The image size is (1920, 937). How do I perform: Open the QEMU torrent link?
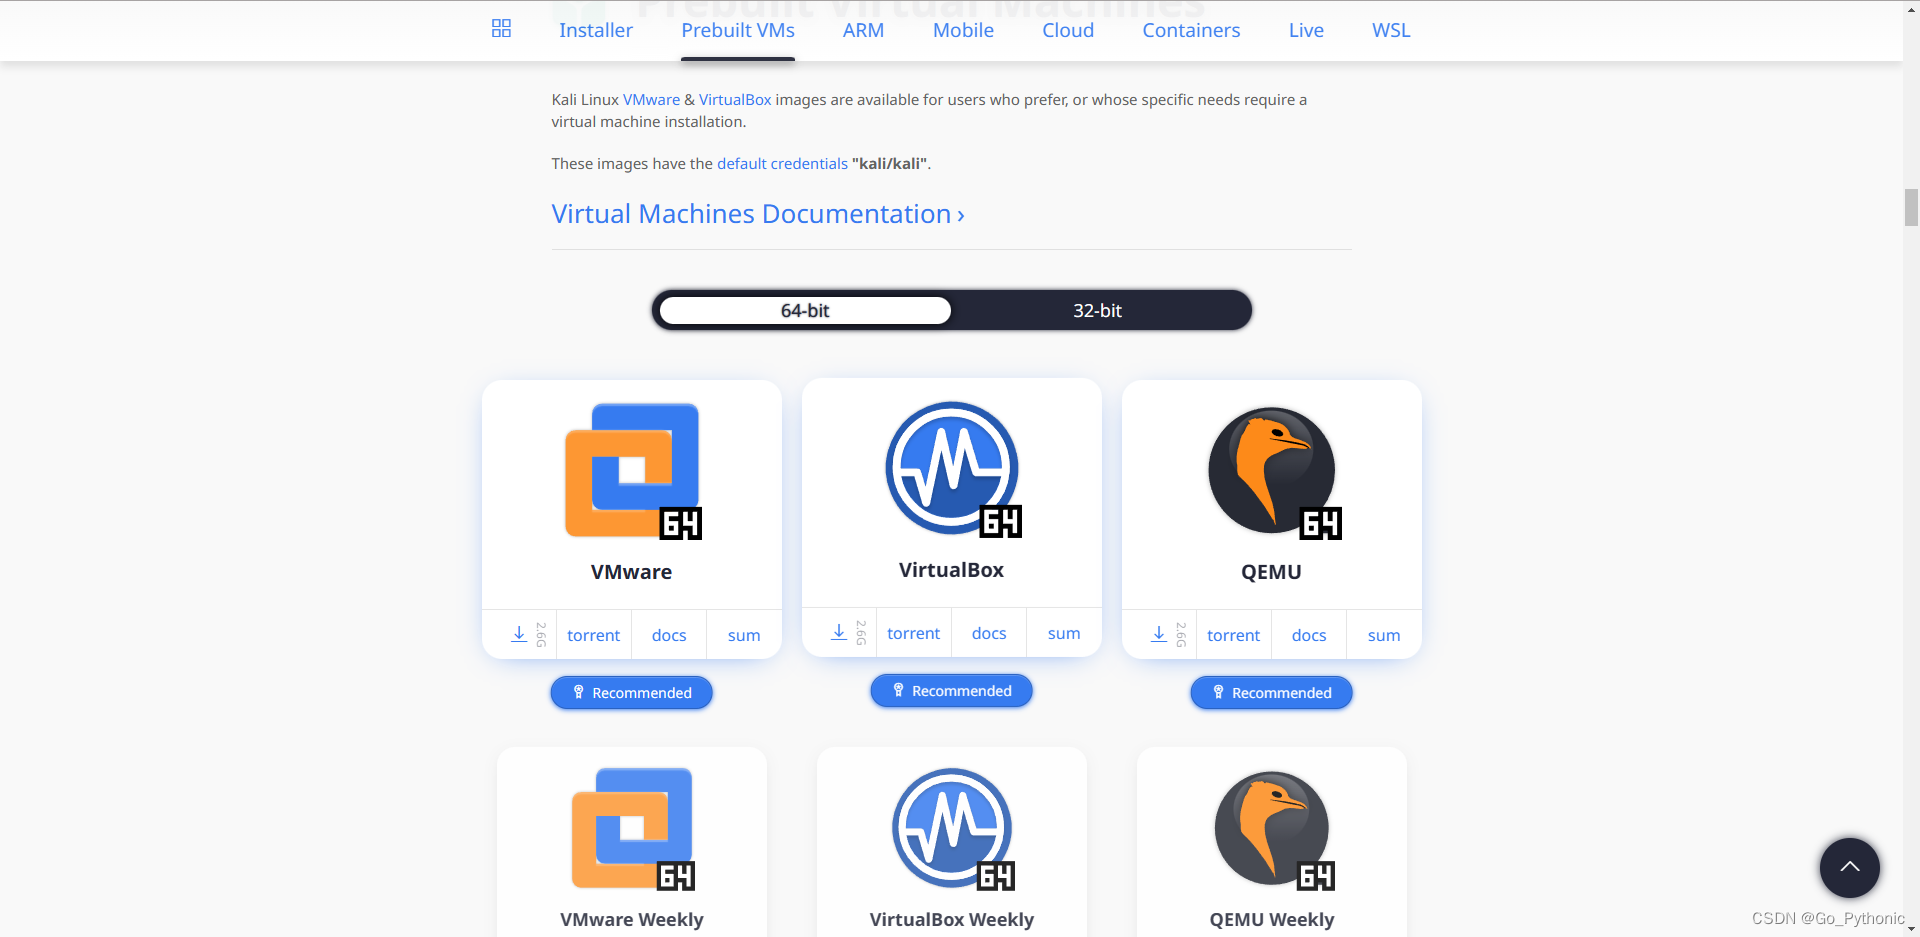(1234, 635)
